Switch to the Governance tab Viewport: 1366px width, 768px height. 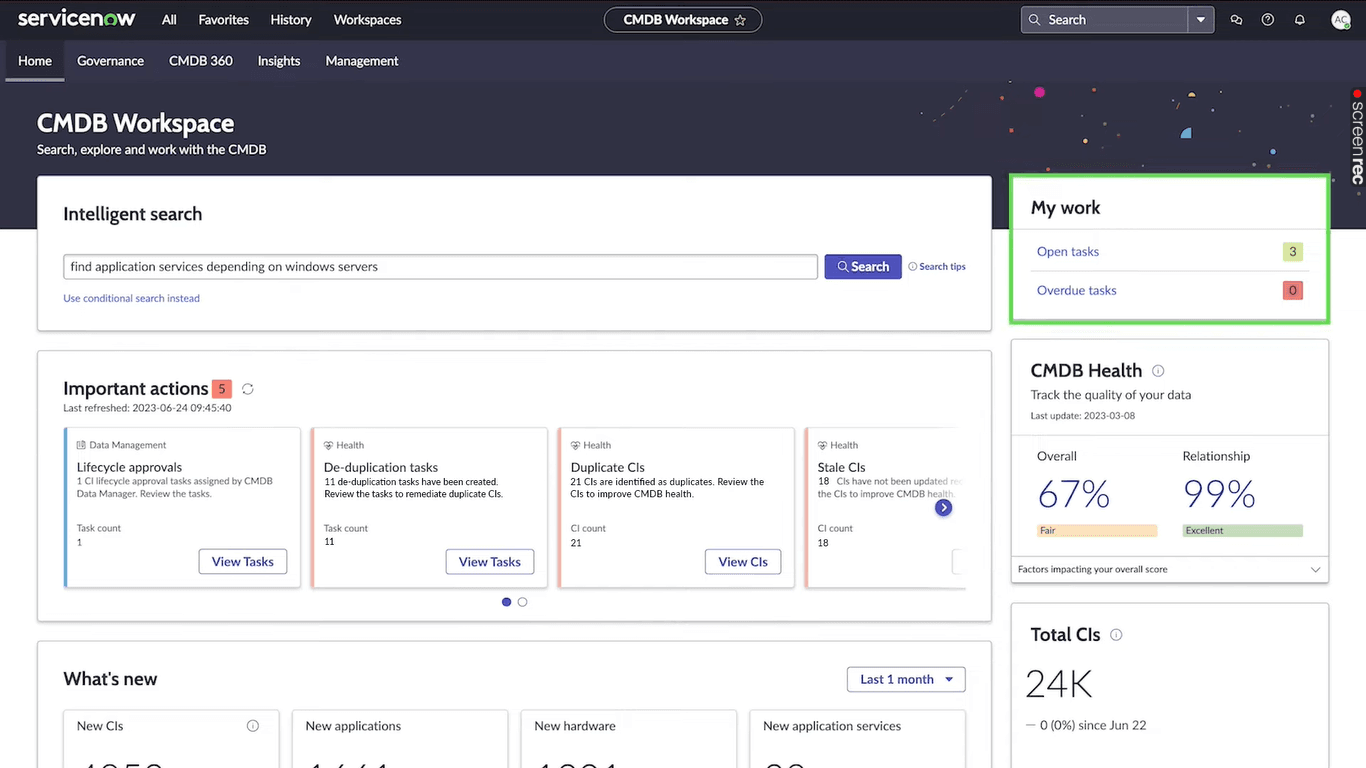click(x=110, y=61)
